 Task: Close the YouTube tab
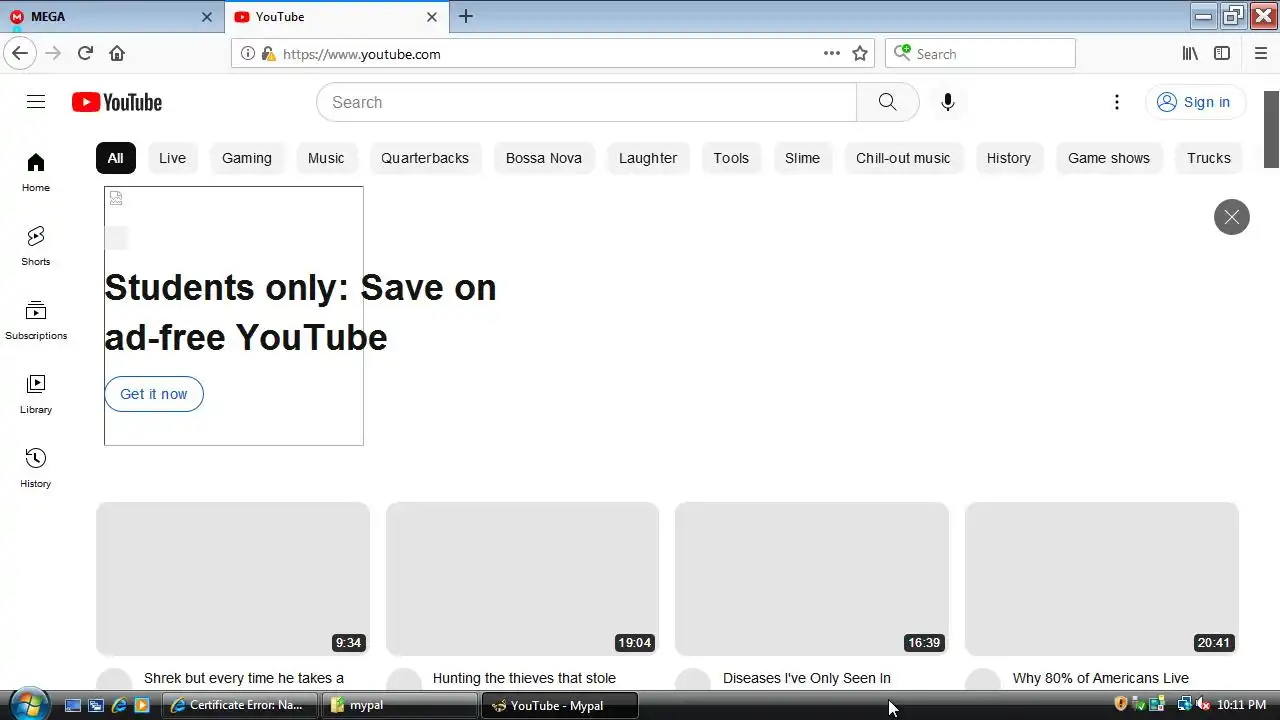(x=432, y=17)
